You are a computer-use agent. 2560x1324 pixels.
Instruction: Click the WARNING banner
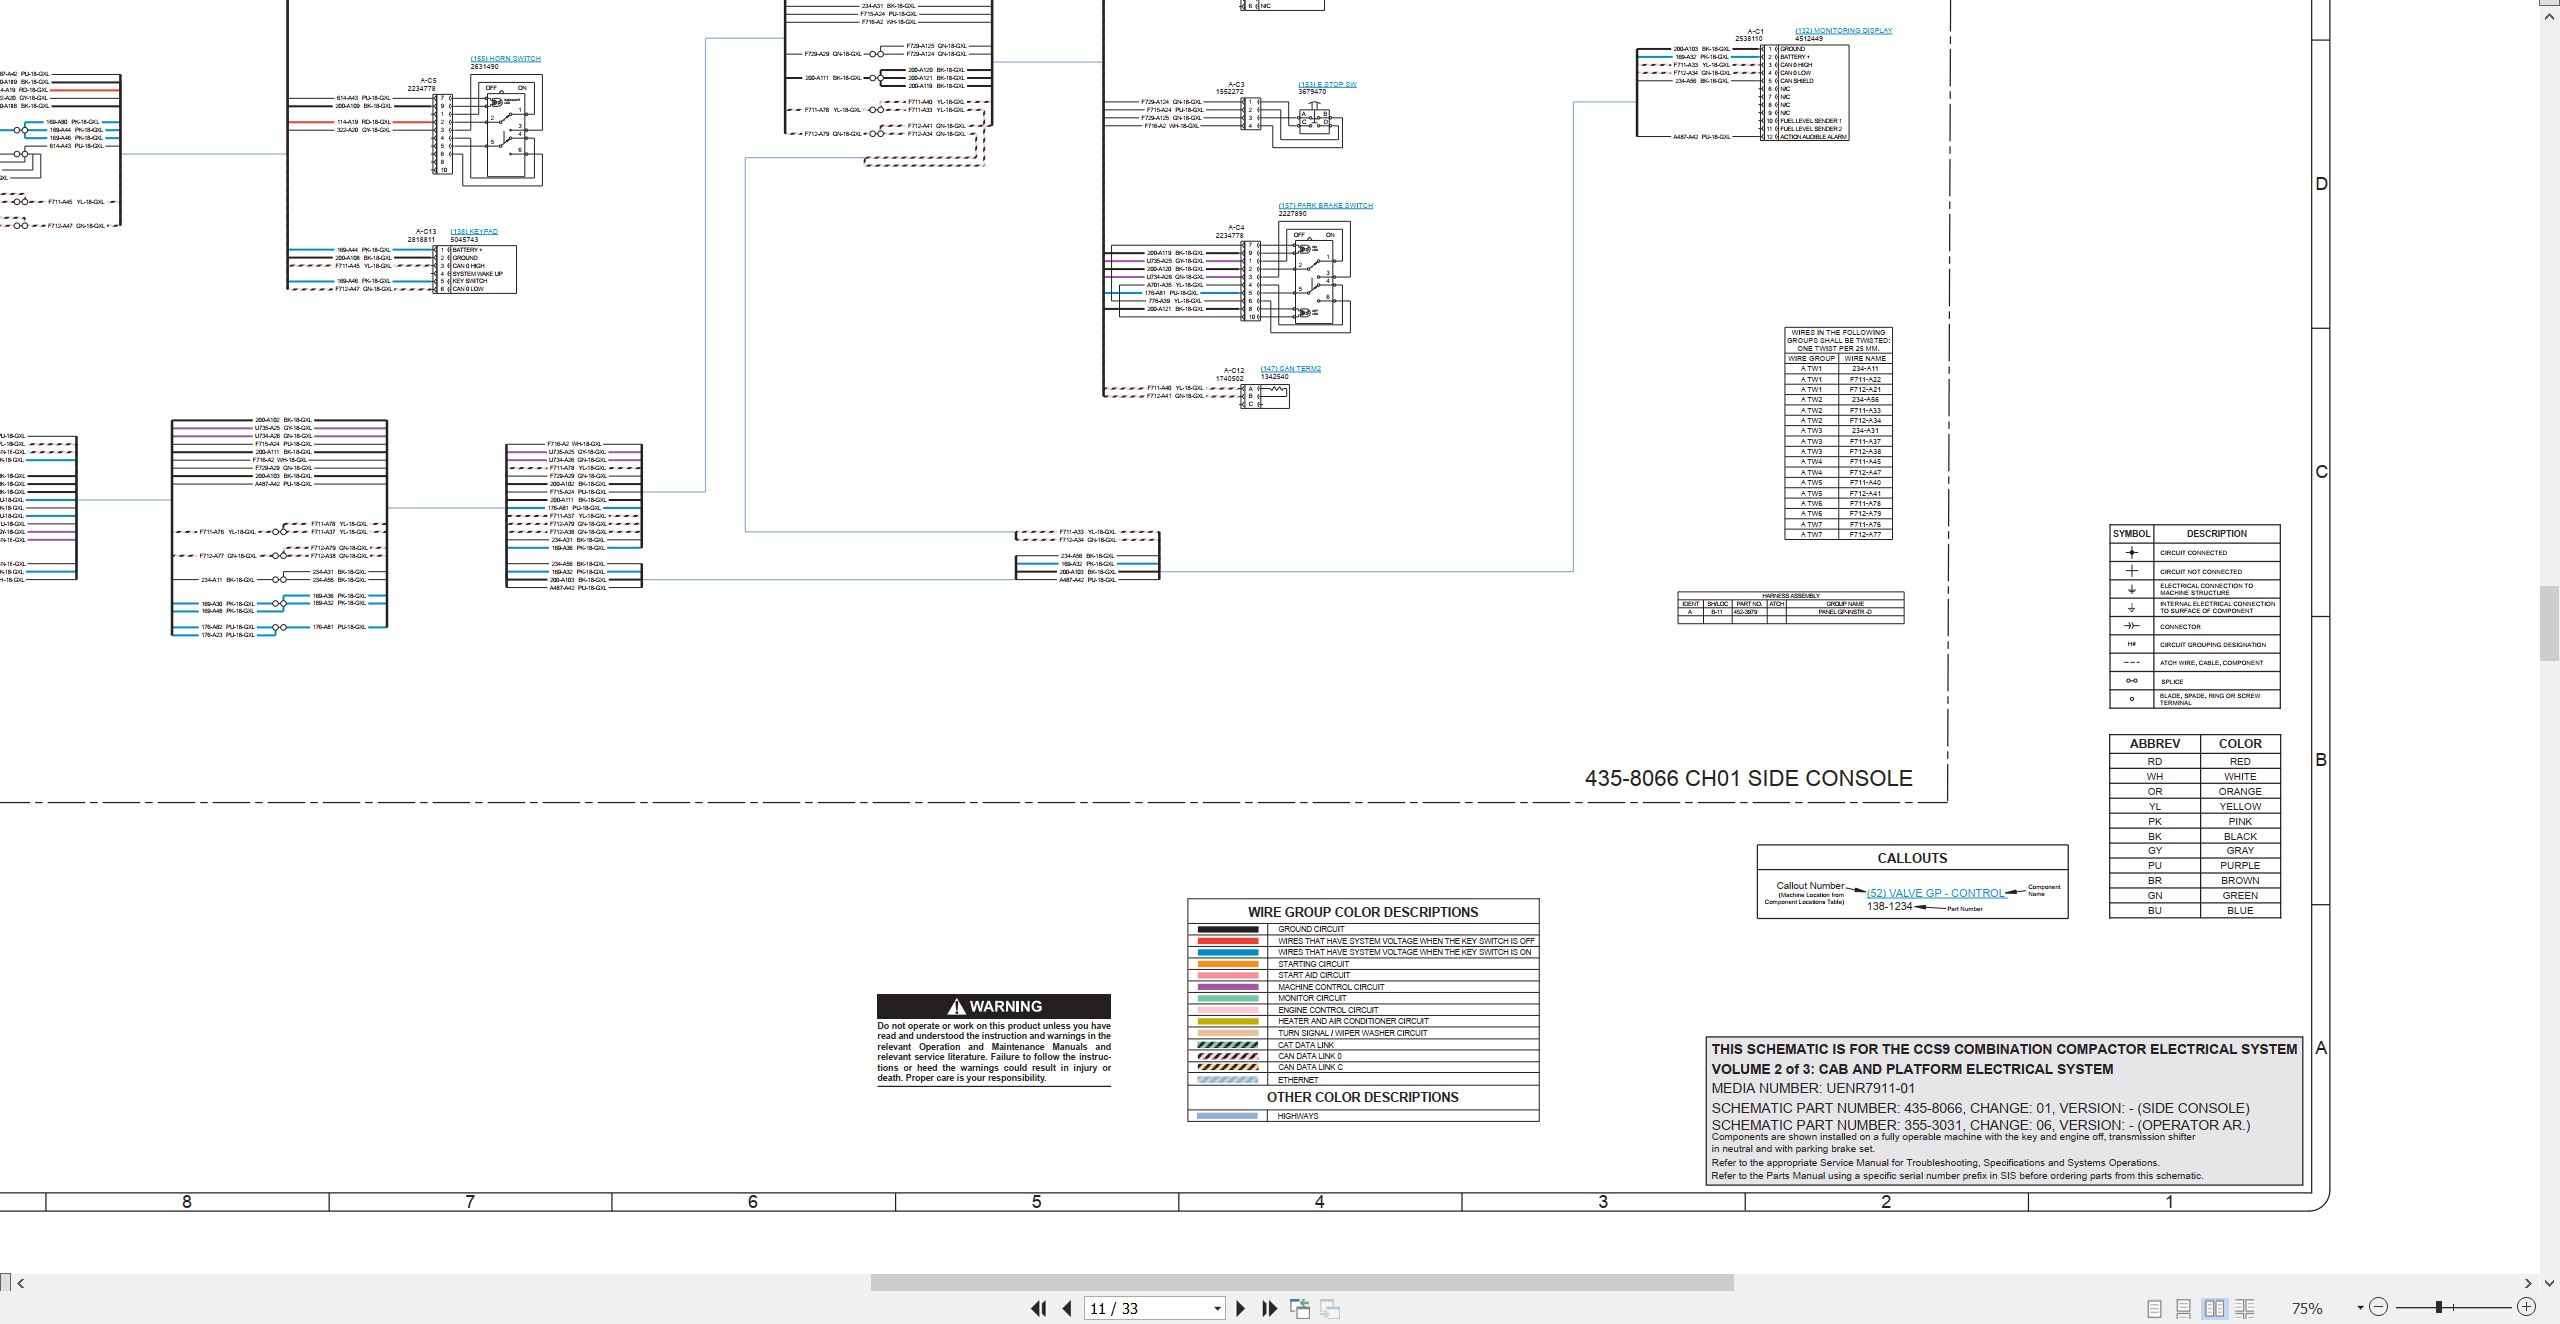click(x=994, y=1006)
